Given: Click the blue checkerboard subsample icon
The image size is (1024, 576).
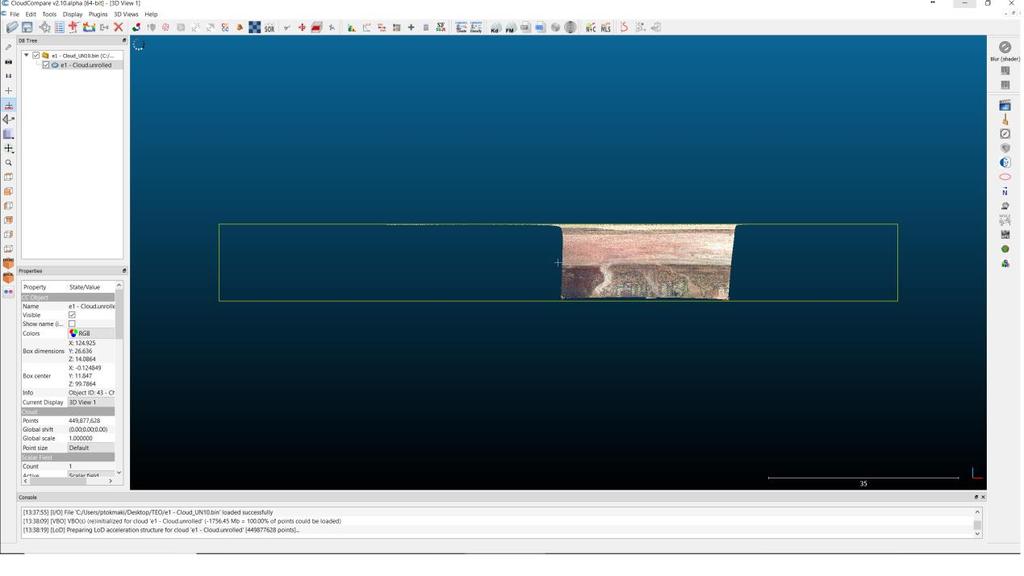Looking at the screenshot, I should (x=254, y=27).
